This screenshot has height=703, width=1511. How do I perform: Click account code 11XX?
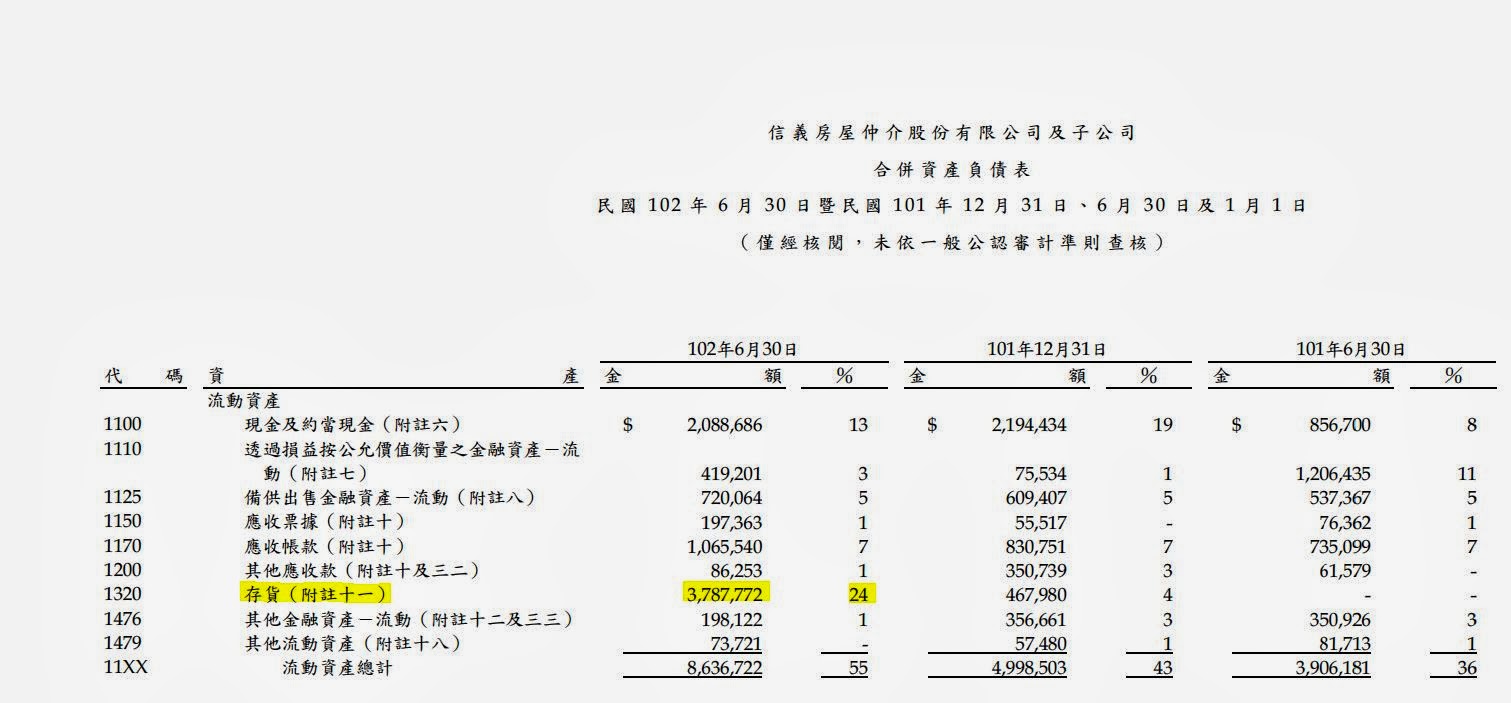click(x=126, y=667)
